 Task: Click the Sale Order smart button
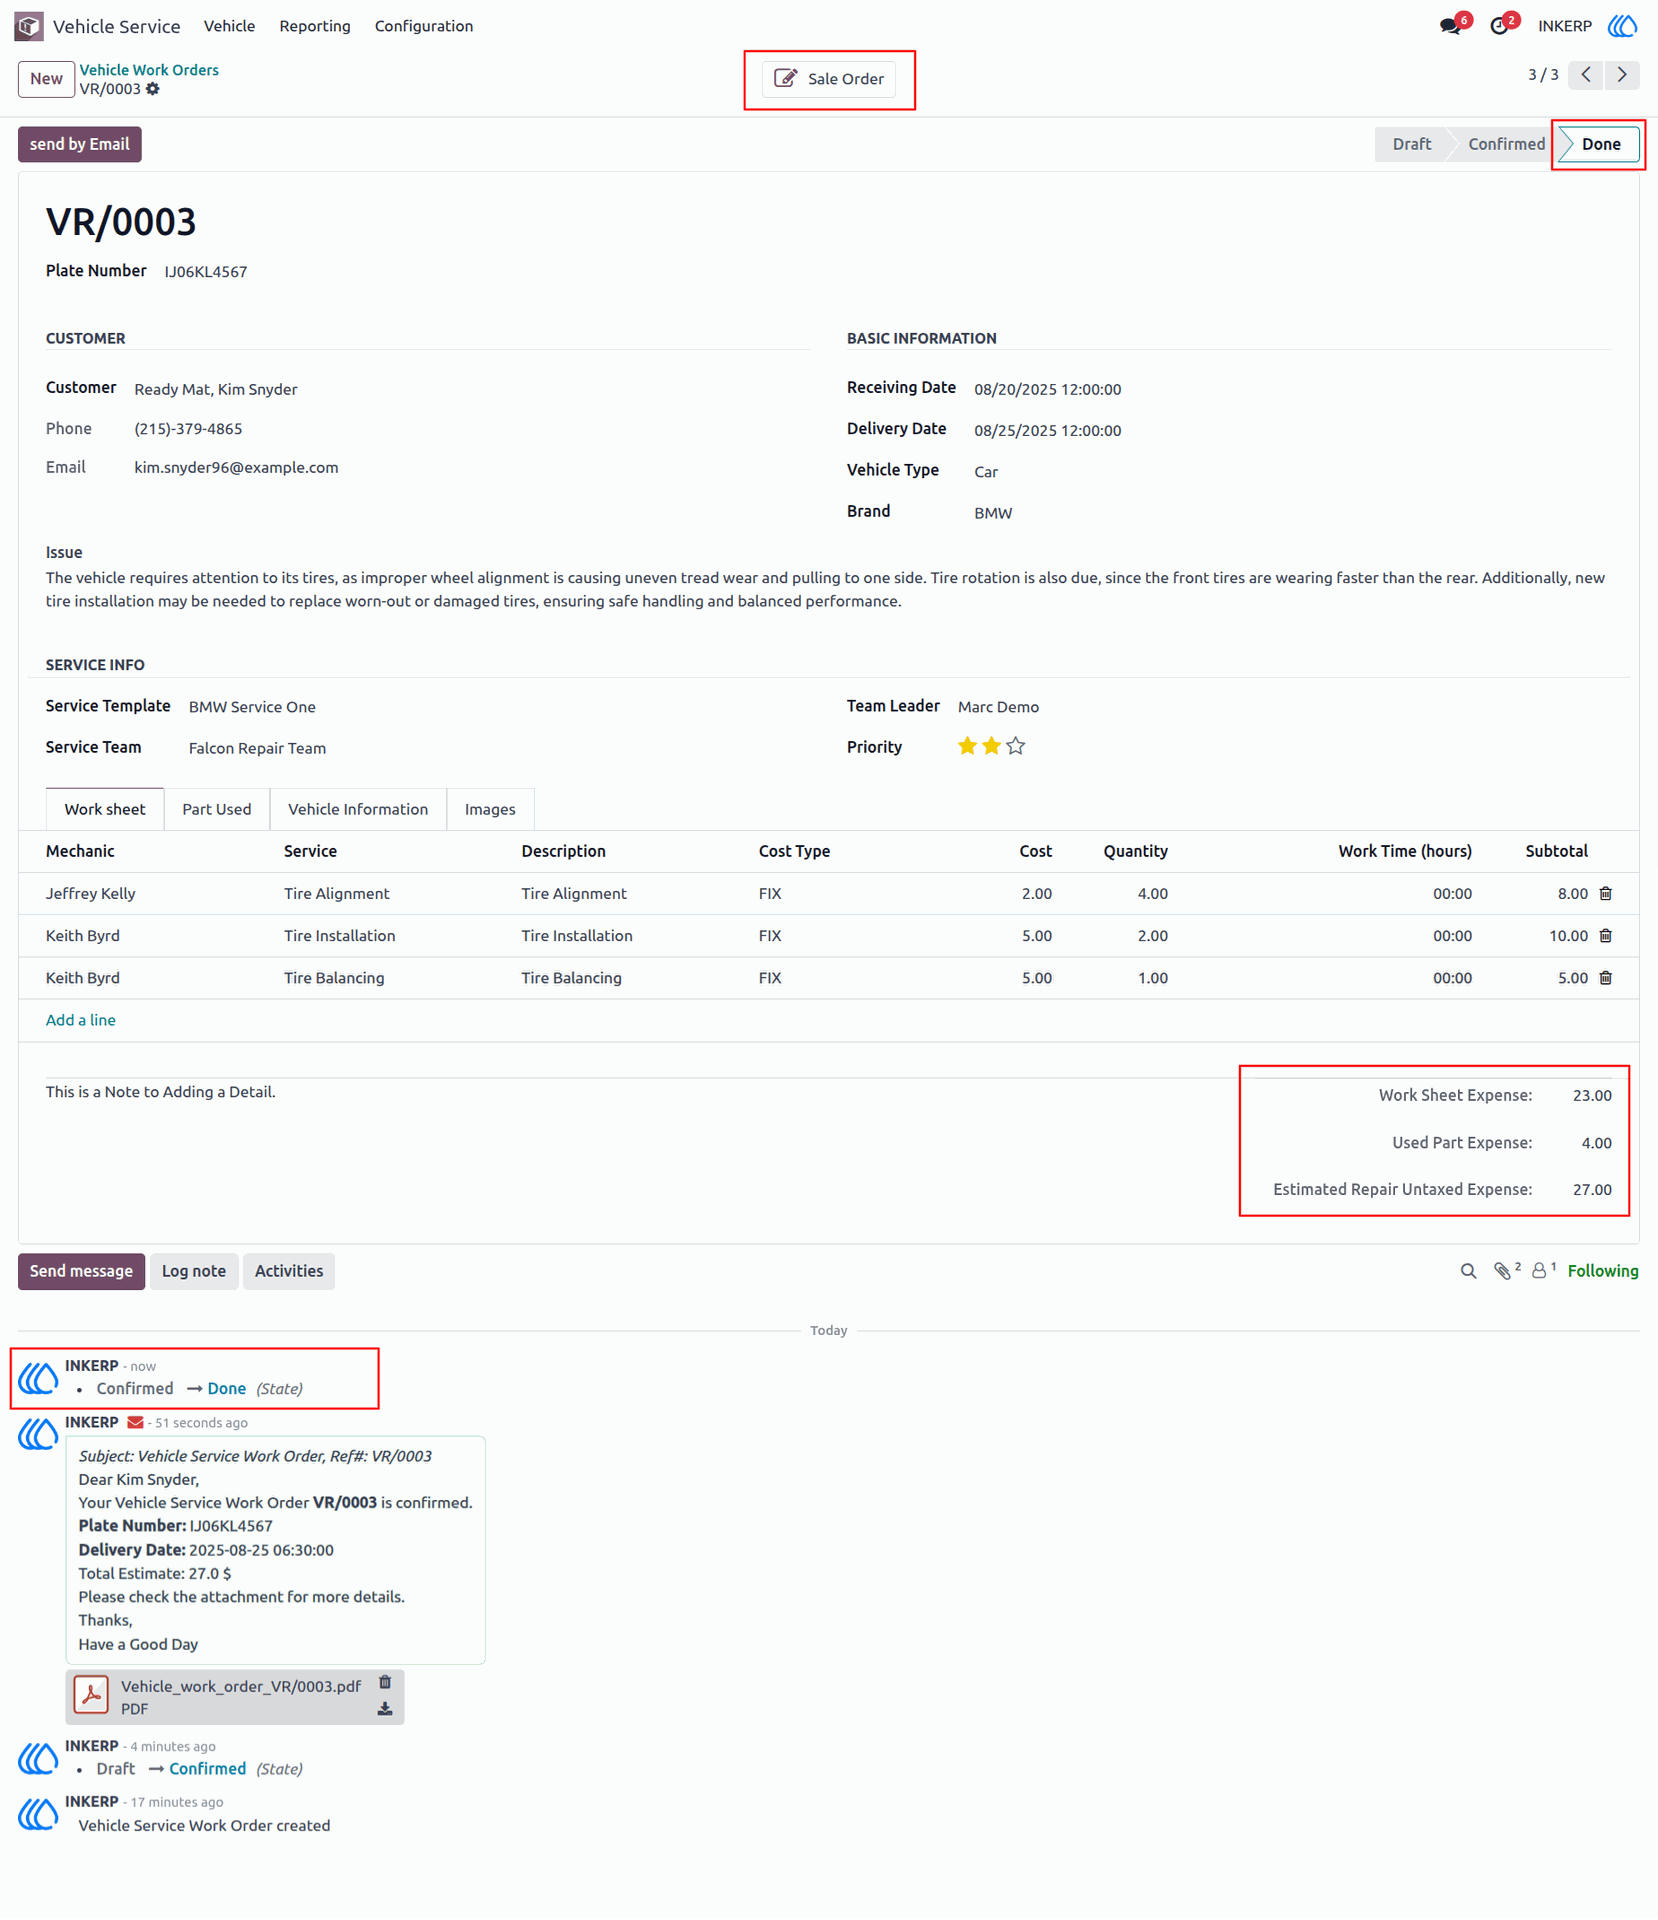(829, 79)
